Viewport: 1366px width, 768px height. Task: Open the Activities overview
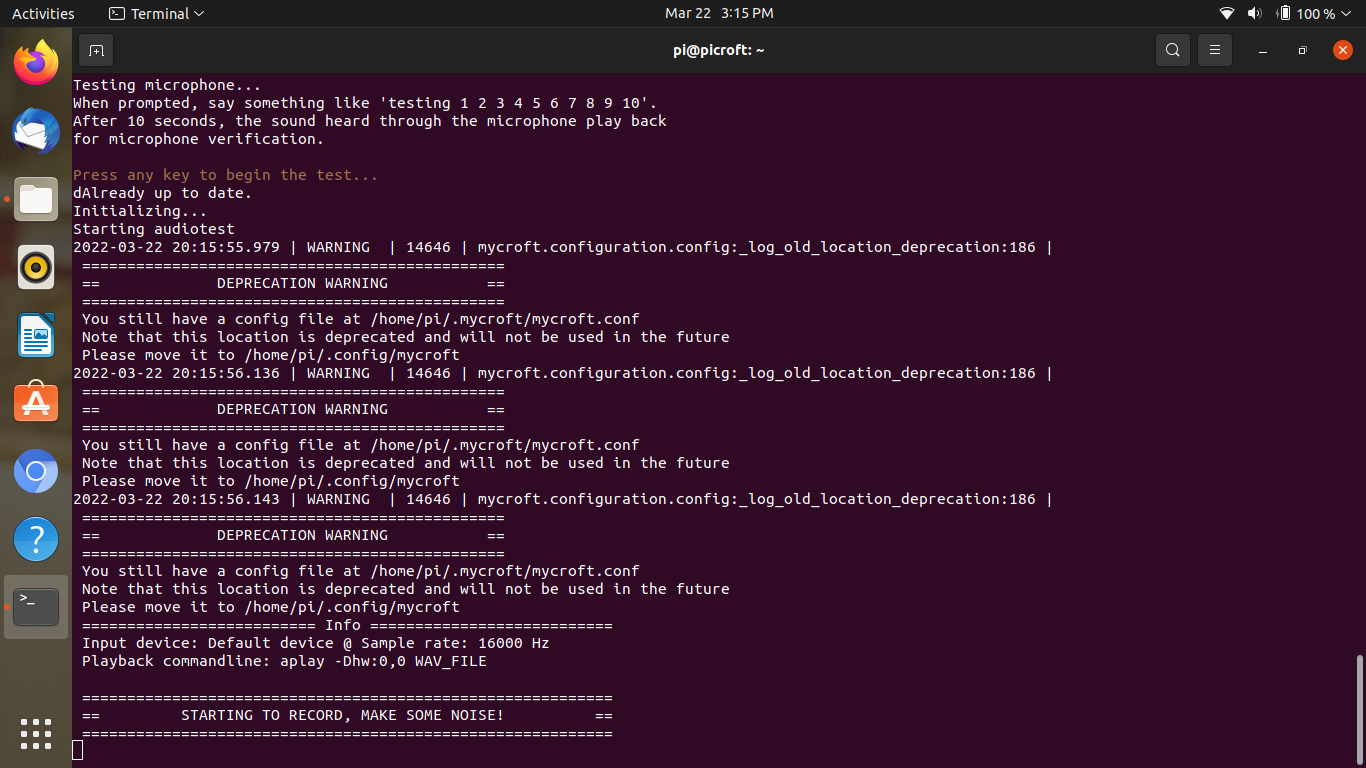[x=43, y=13]
